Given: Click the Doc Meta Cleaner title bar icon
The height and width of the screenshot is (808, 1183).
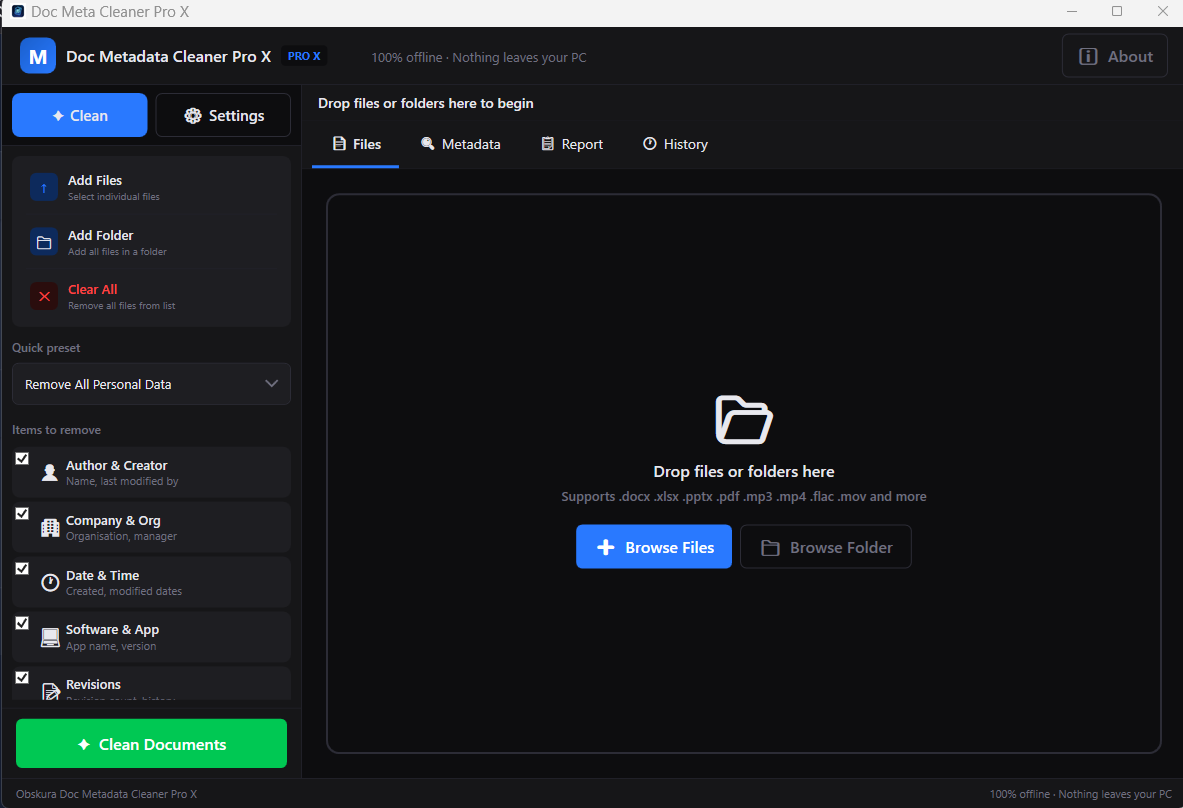Looking at the screenshot, I should coord(18,11).
